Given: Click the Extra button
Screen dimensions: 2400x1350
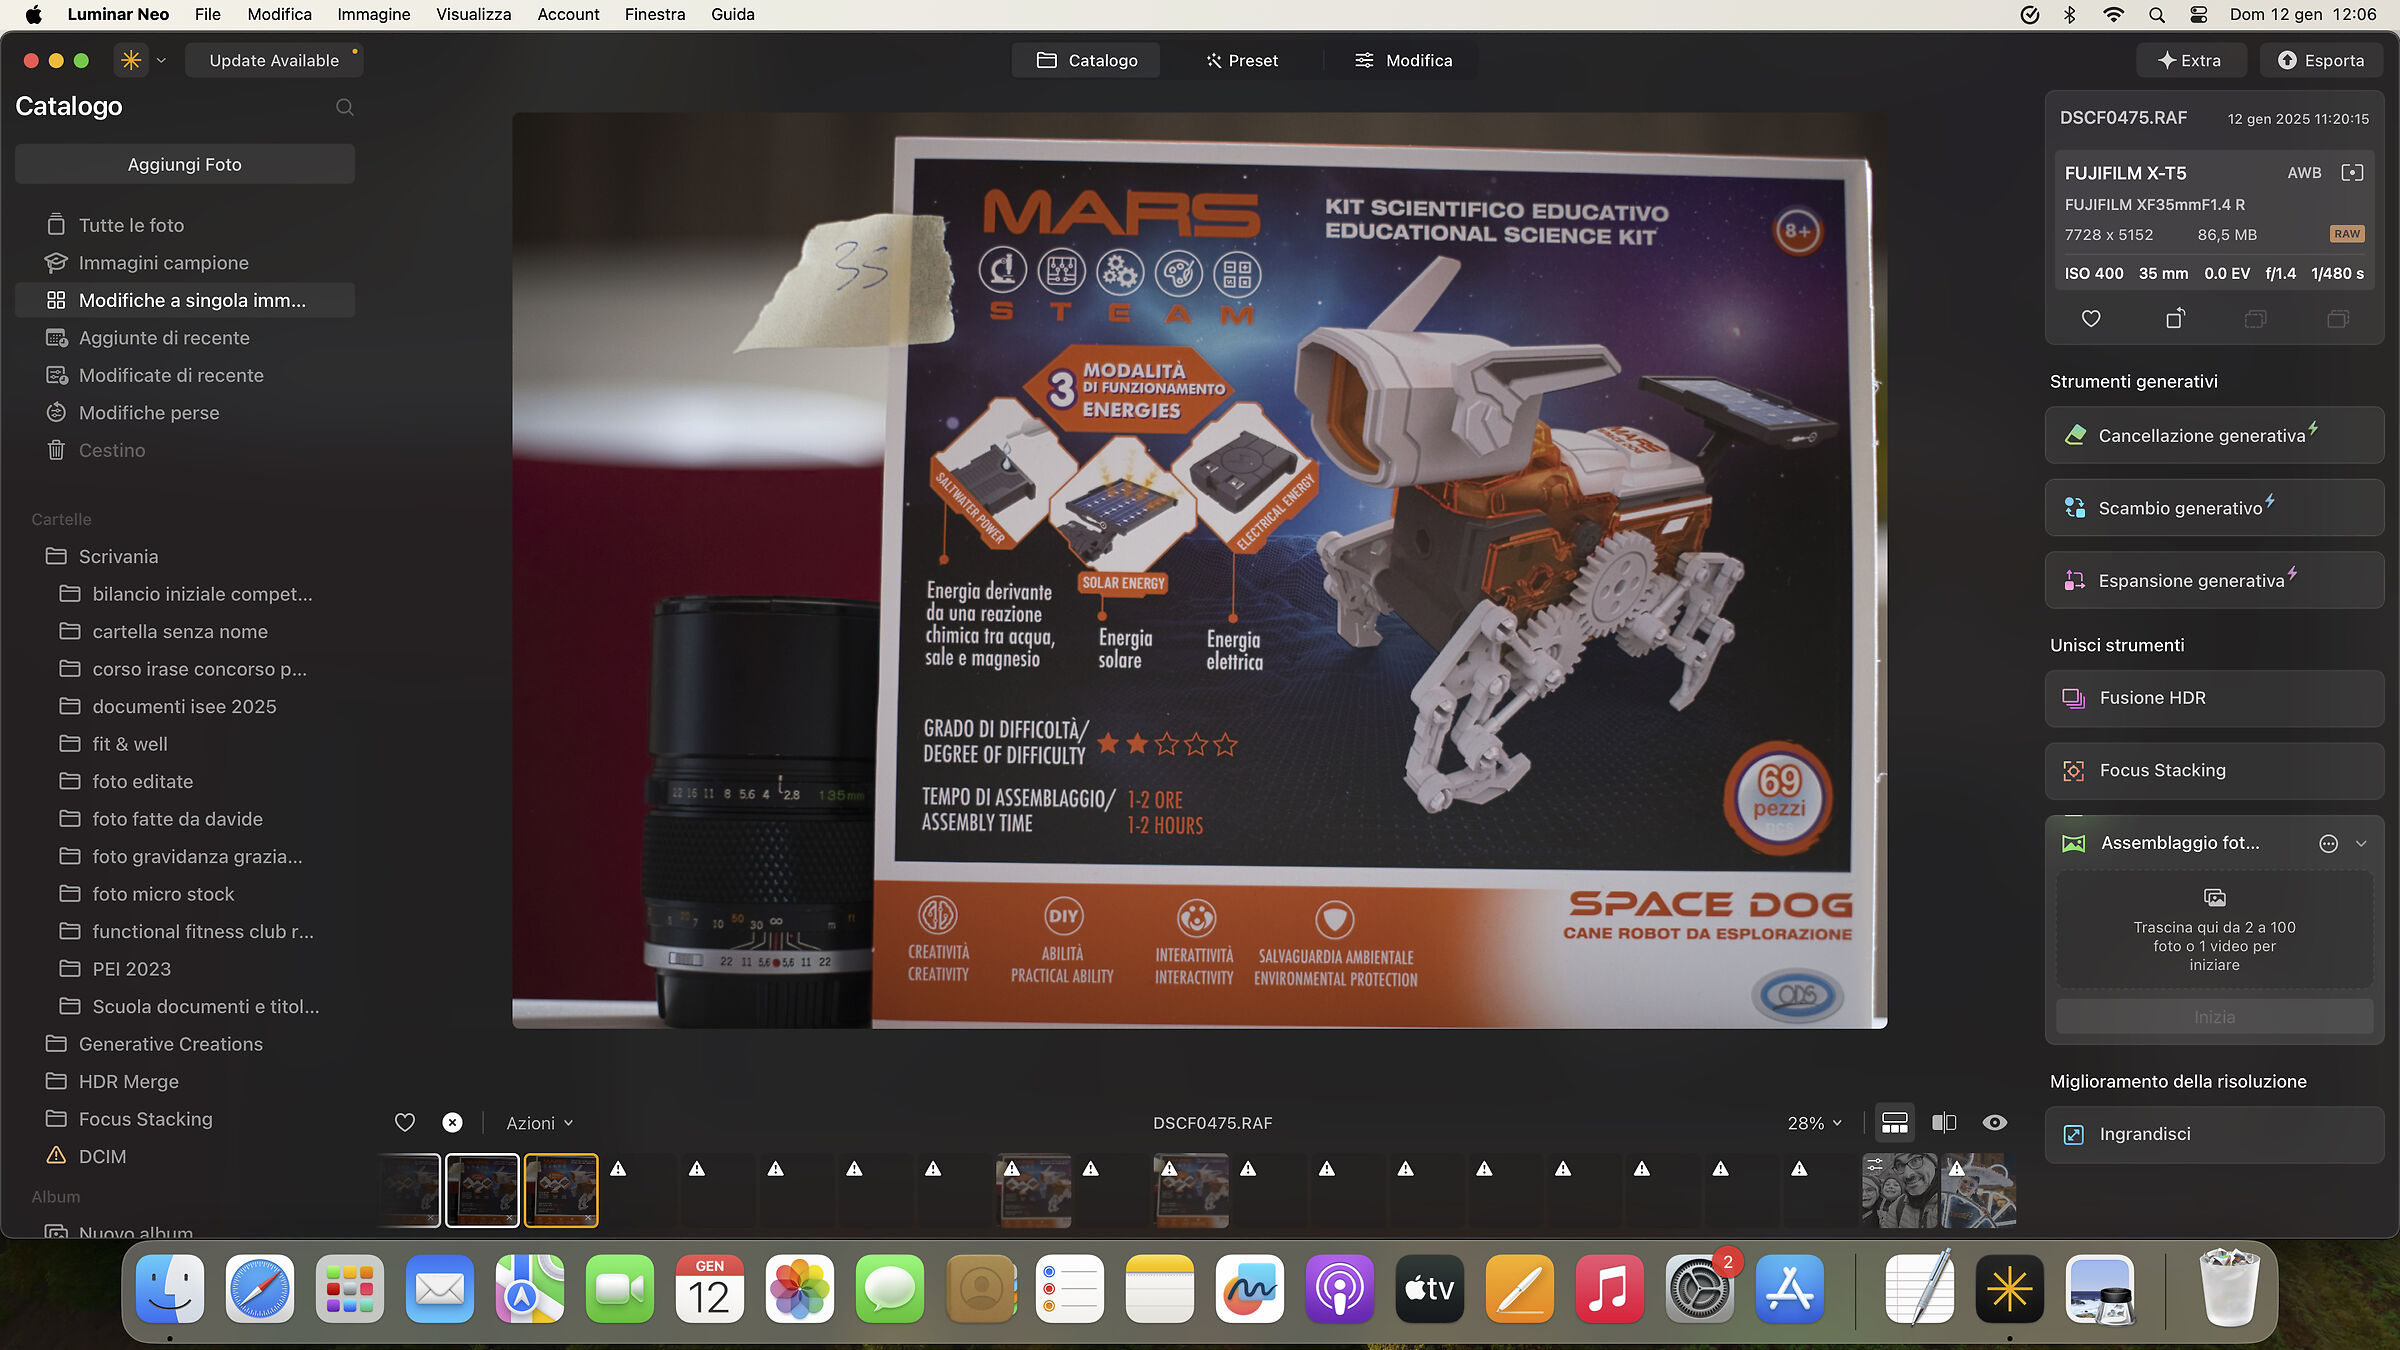Looking at the screenshot, I should click(x=2190, y=60).
